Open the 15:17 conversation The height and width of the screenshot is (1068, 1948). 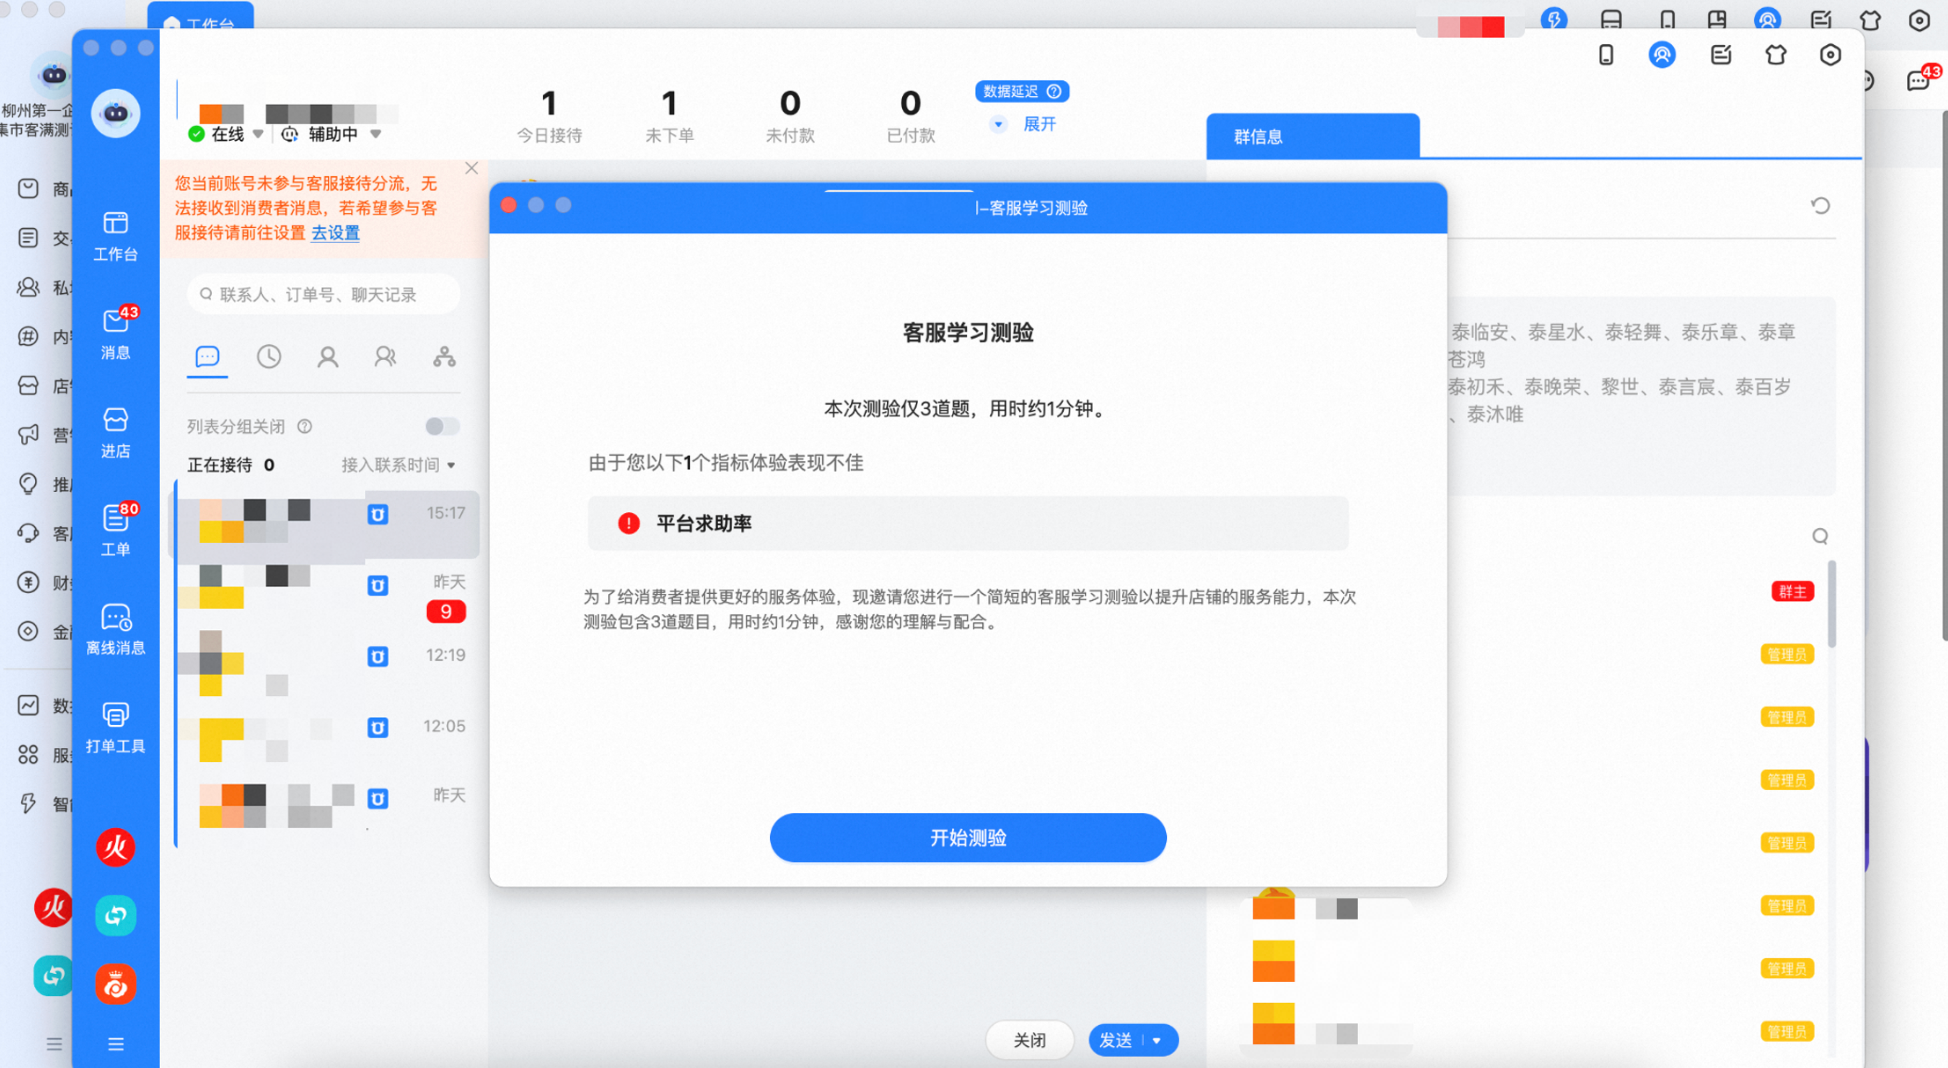point(327,524)
